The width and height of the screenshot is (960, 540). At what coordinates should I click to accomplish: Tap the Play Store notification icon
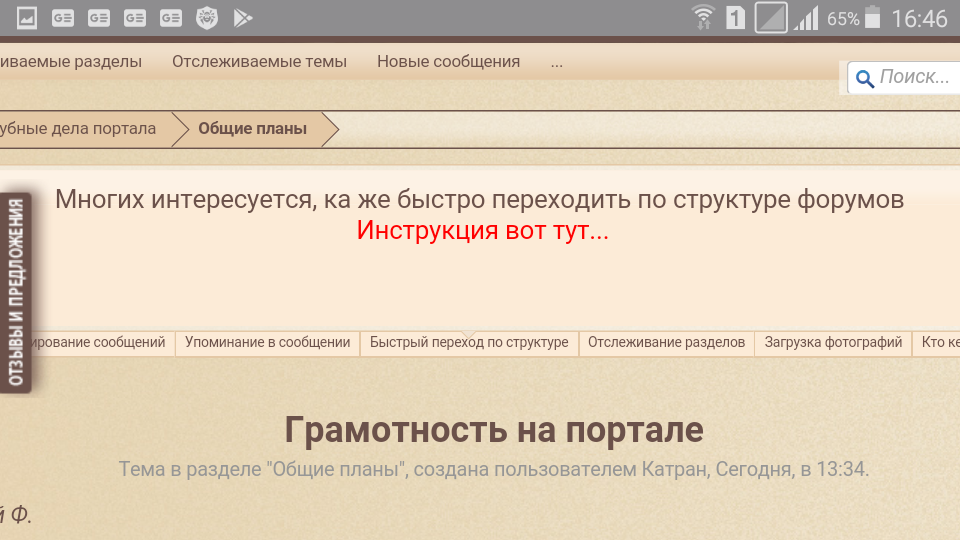tap(242, 17)
